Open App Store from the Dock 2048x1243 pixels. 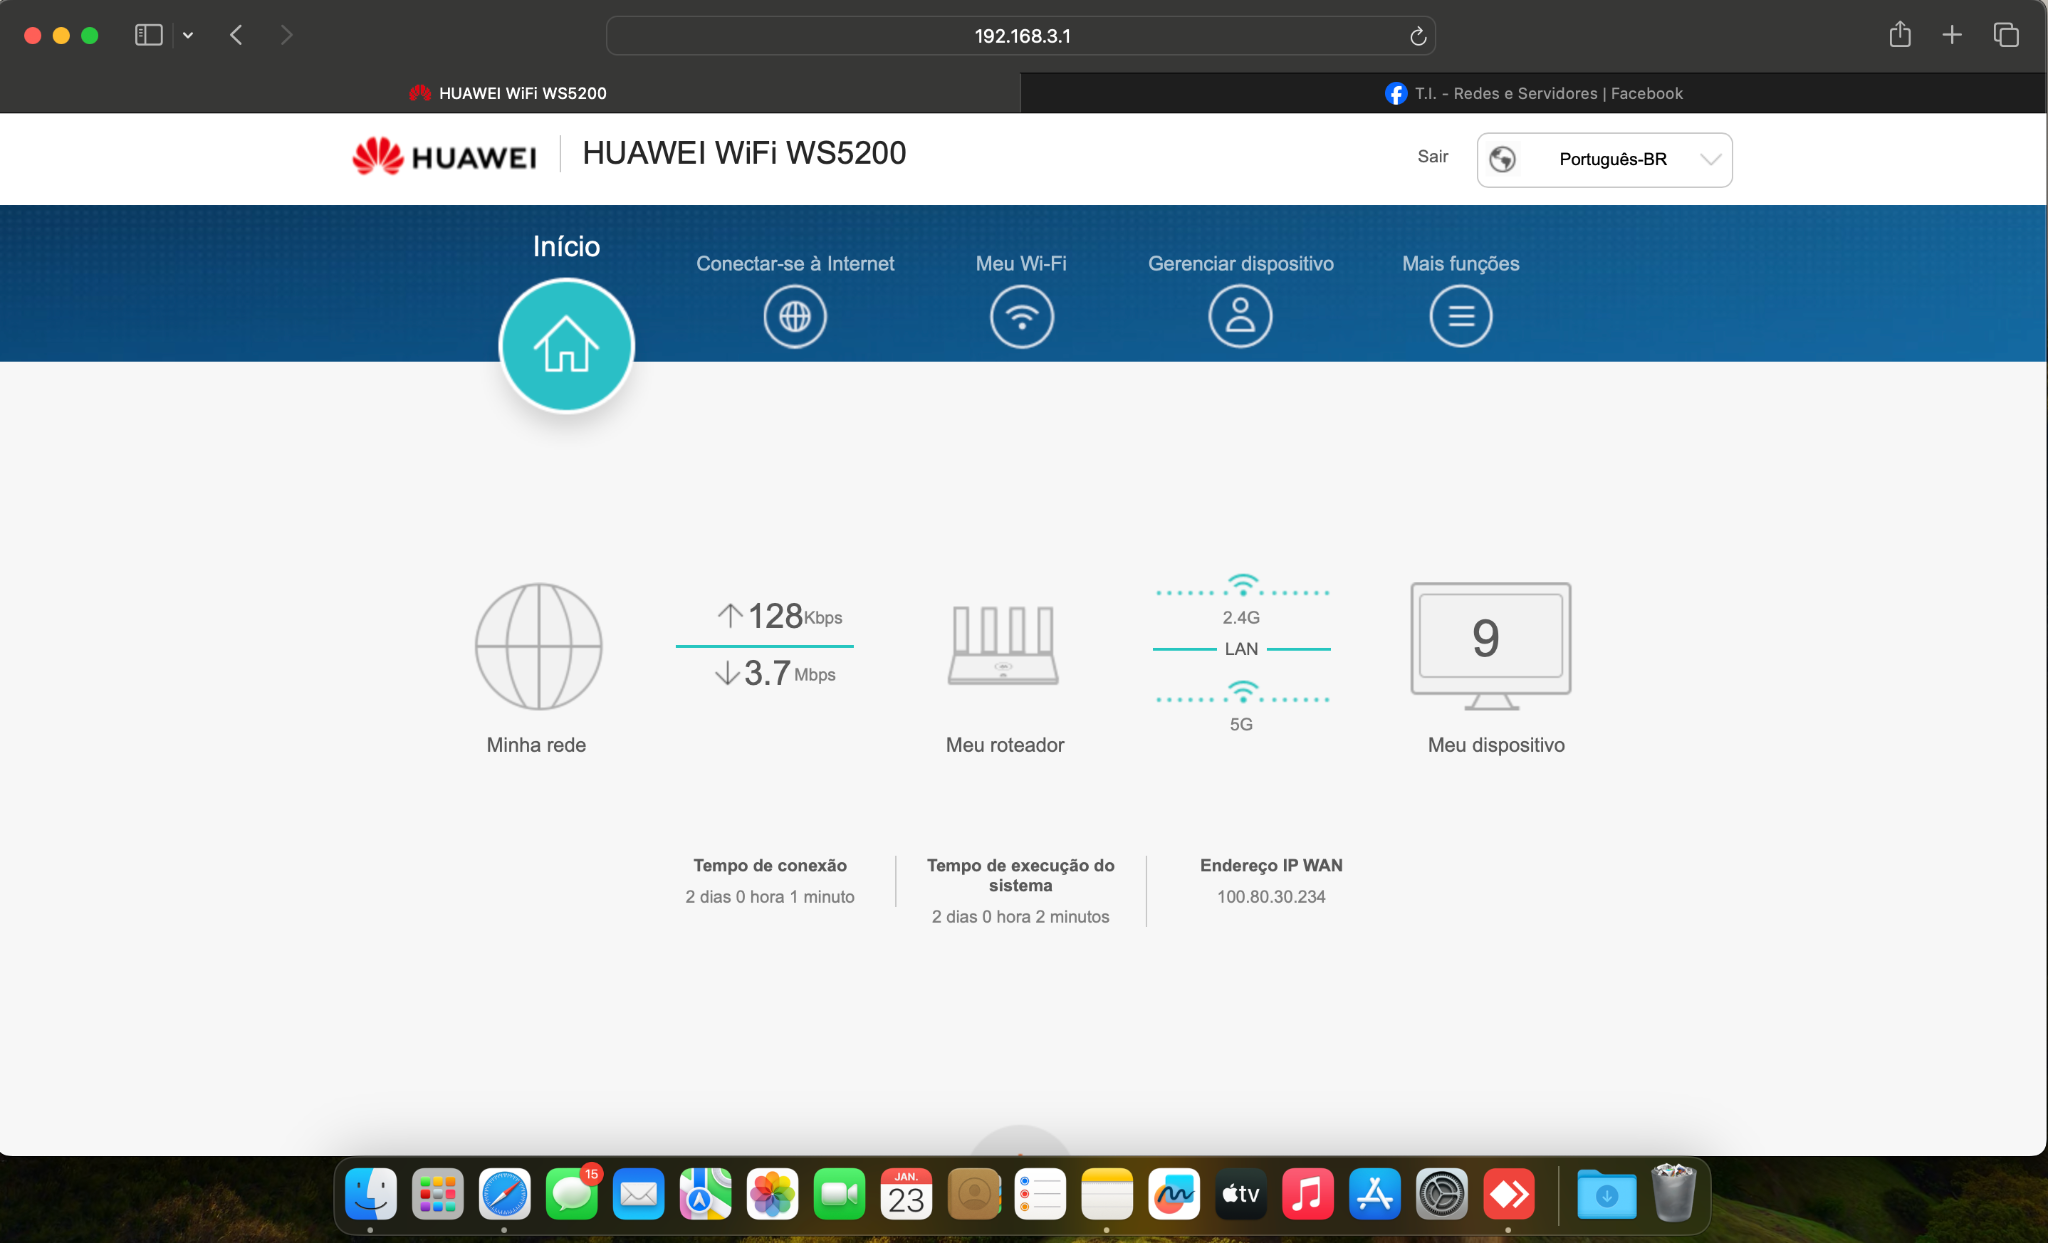pos(1375,1194)
